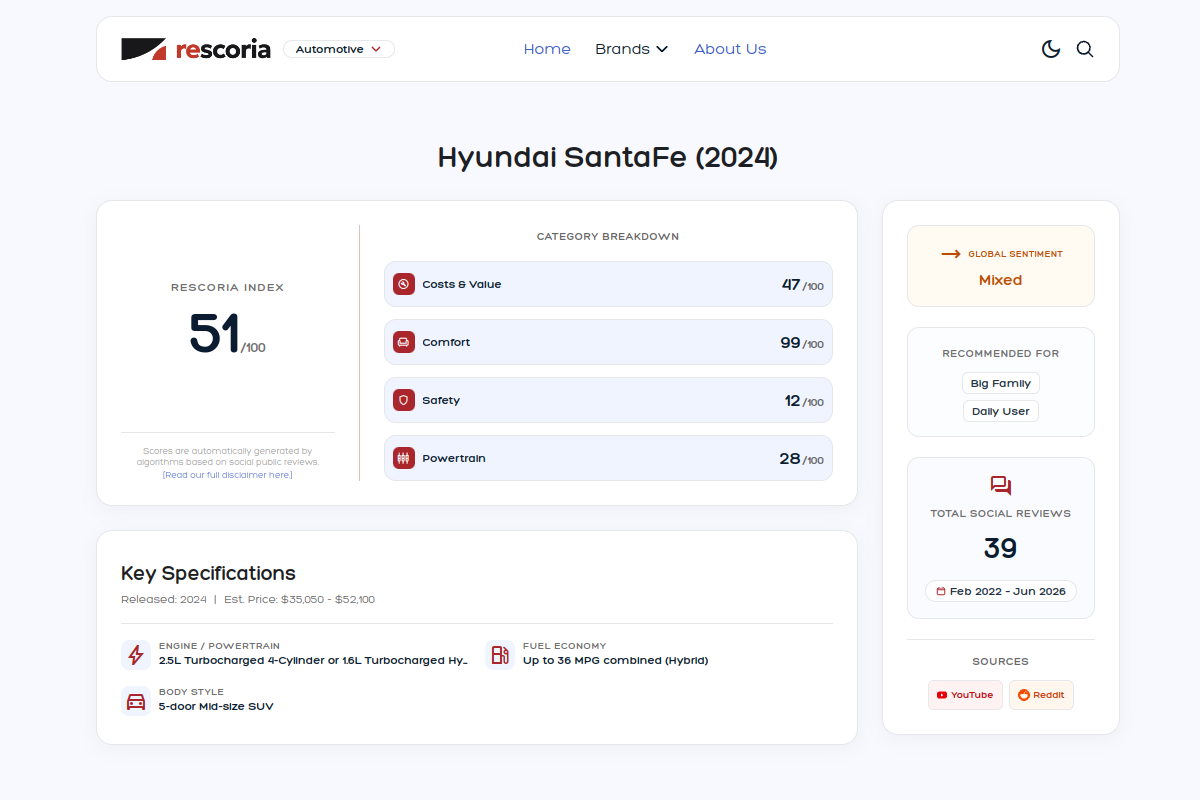Open the About Us page
This screenshot has height=800, width=1200.
[730, 49]
